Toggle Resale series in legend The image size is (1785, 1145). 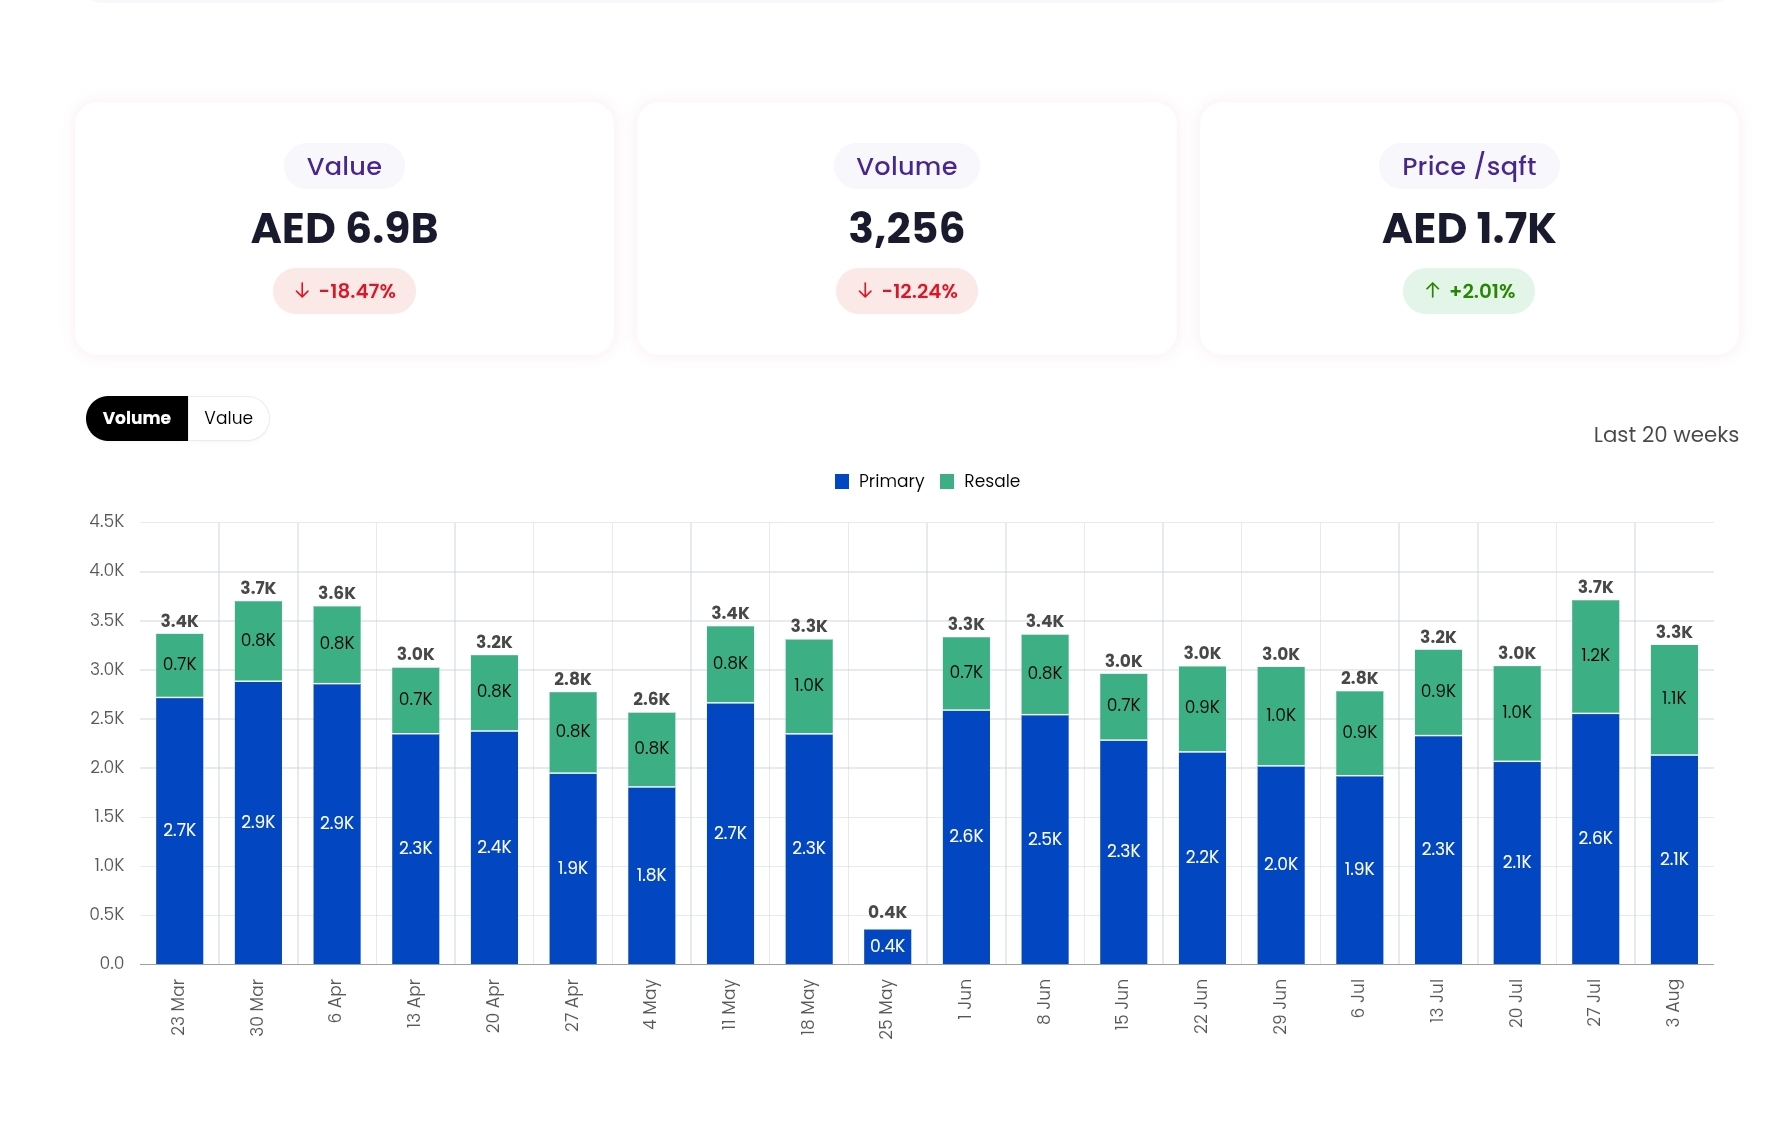click(x=980, y=481)
